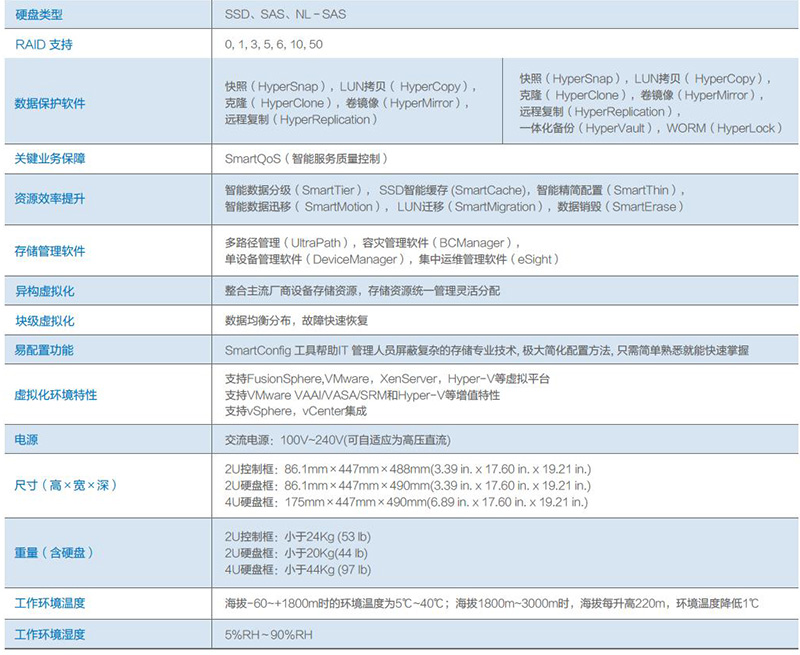
Task: Select the '0, 1, 3, 5, 6, 10, 50' RAID levels
Action: pyautogui.click(x=273, y=44)
